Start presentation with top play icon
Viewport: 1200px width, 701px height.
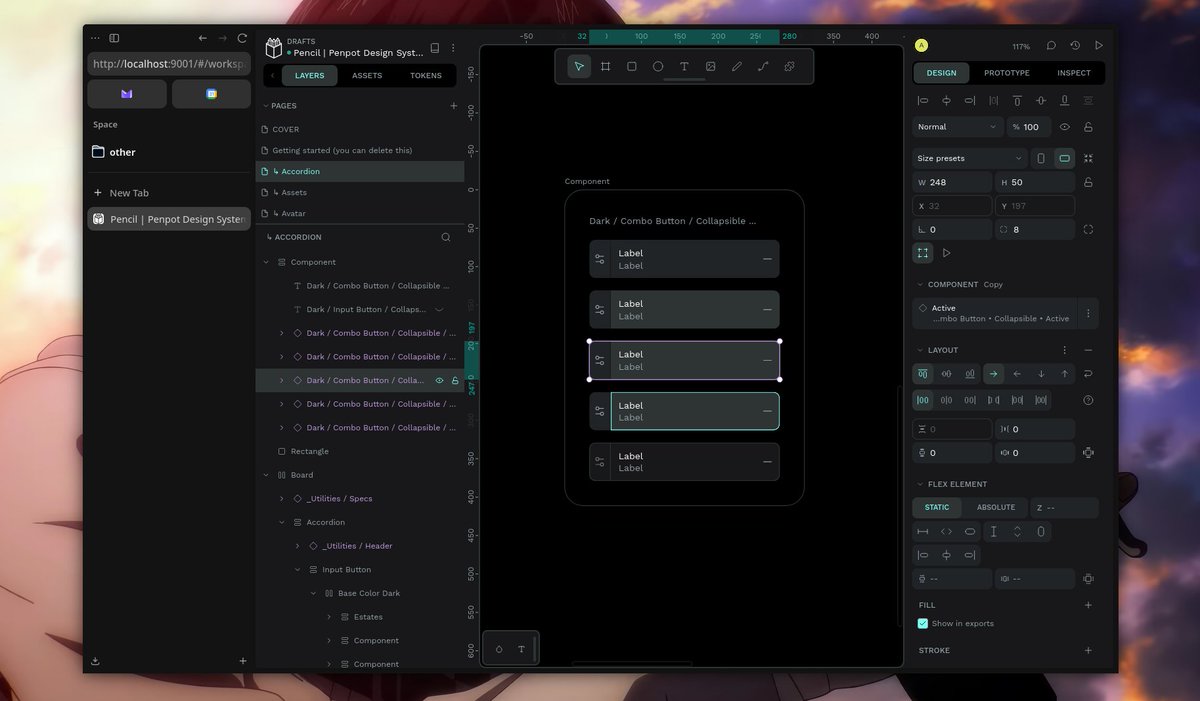click(1099, 46)
